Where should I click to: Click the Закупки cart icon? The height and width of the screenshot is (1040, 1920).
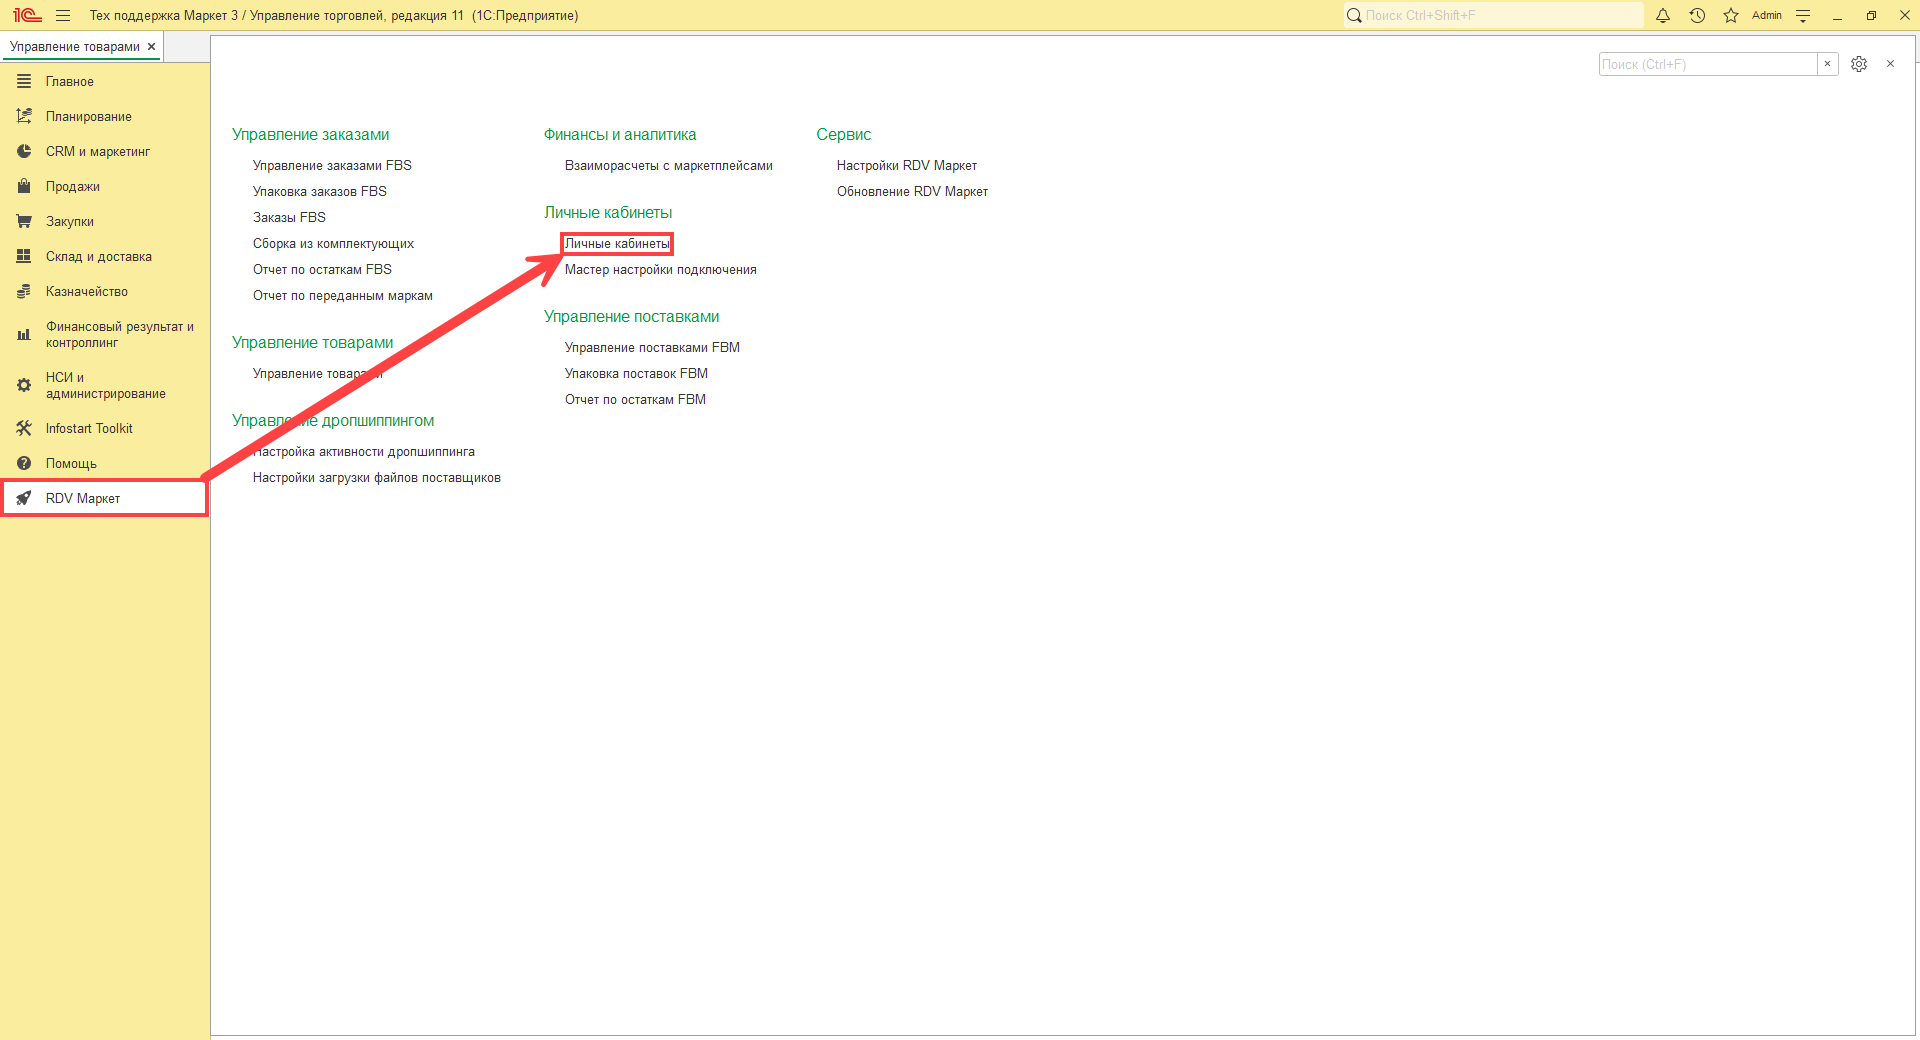pyautogui.click(x=24, y=221)
